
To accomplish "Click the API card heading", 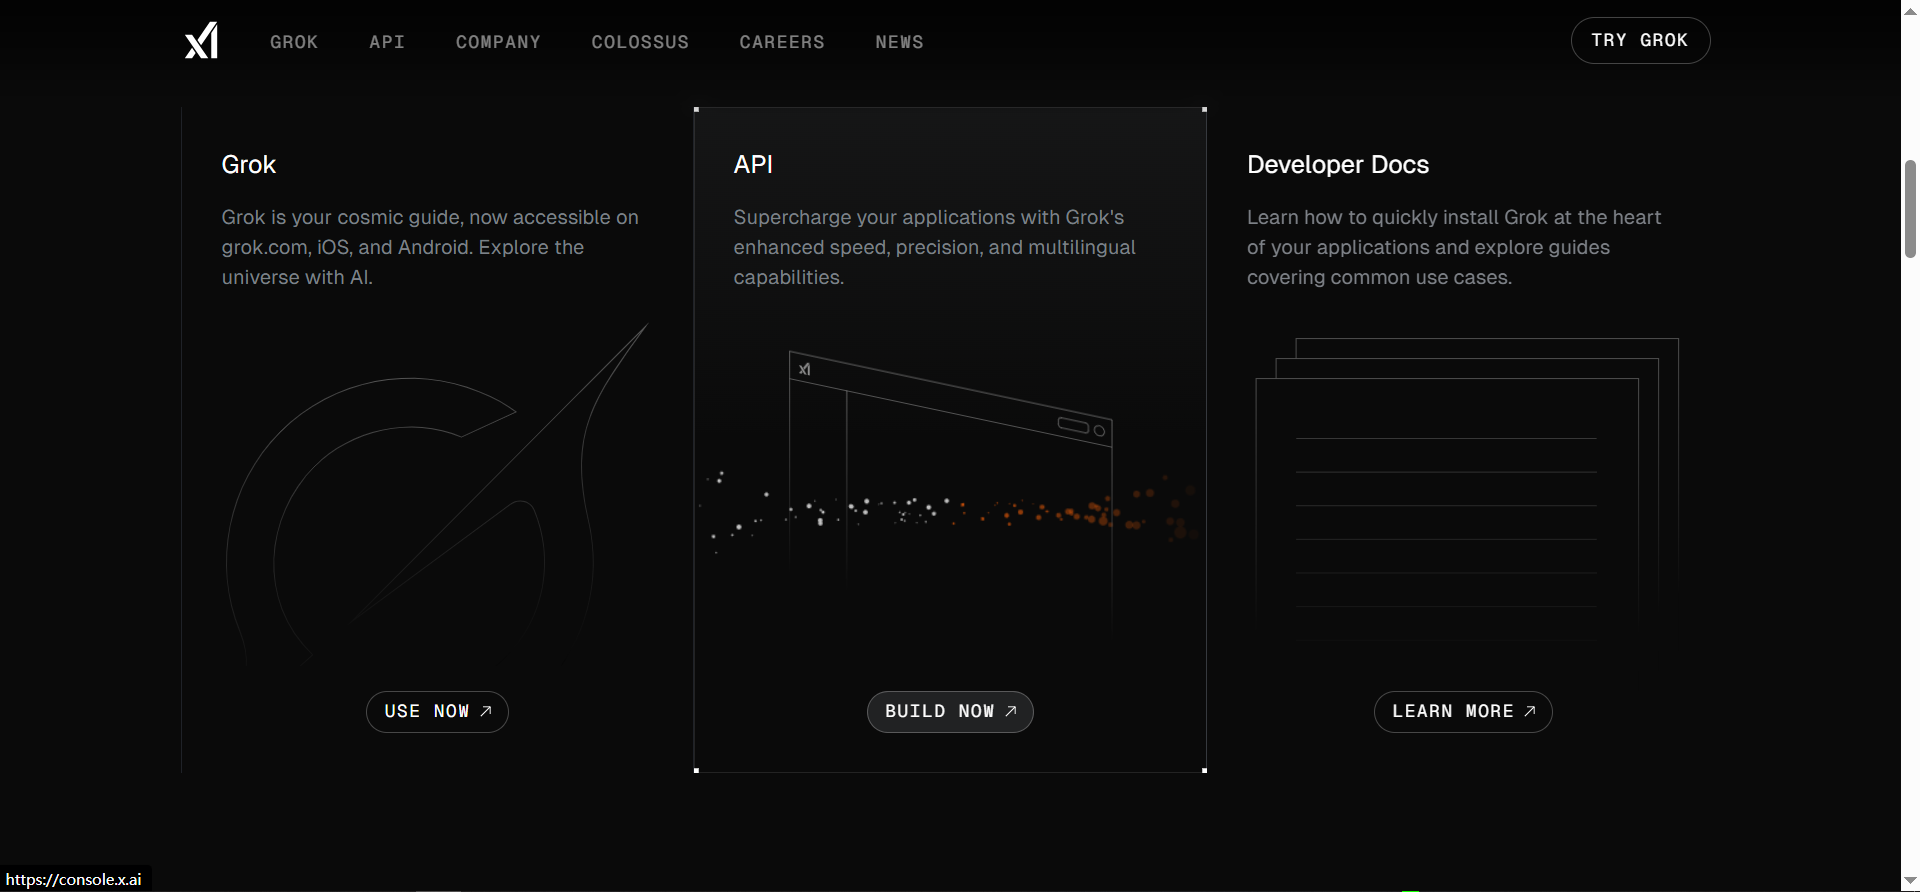I will click(x=753, y=165).
